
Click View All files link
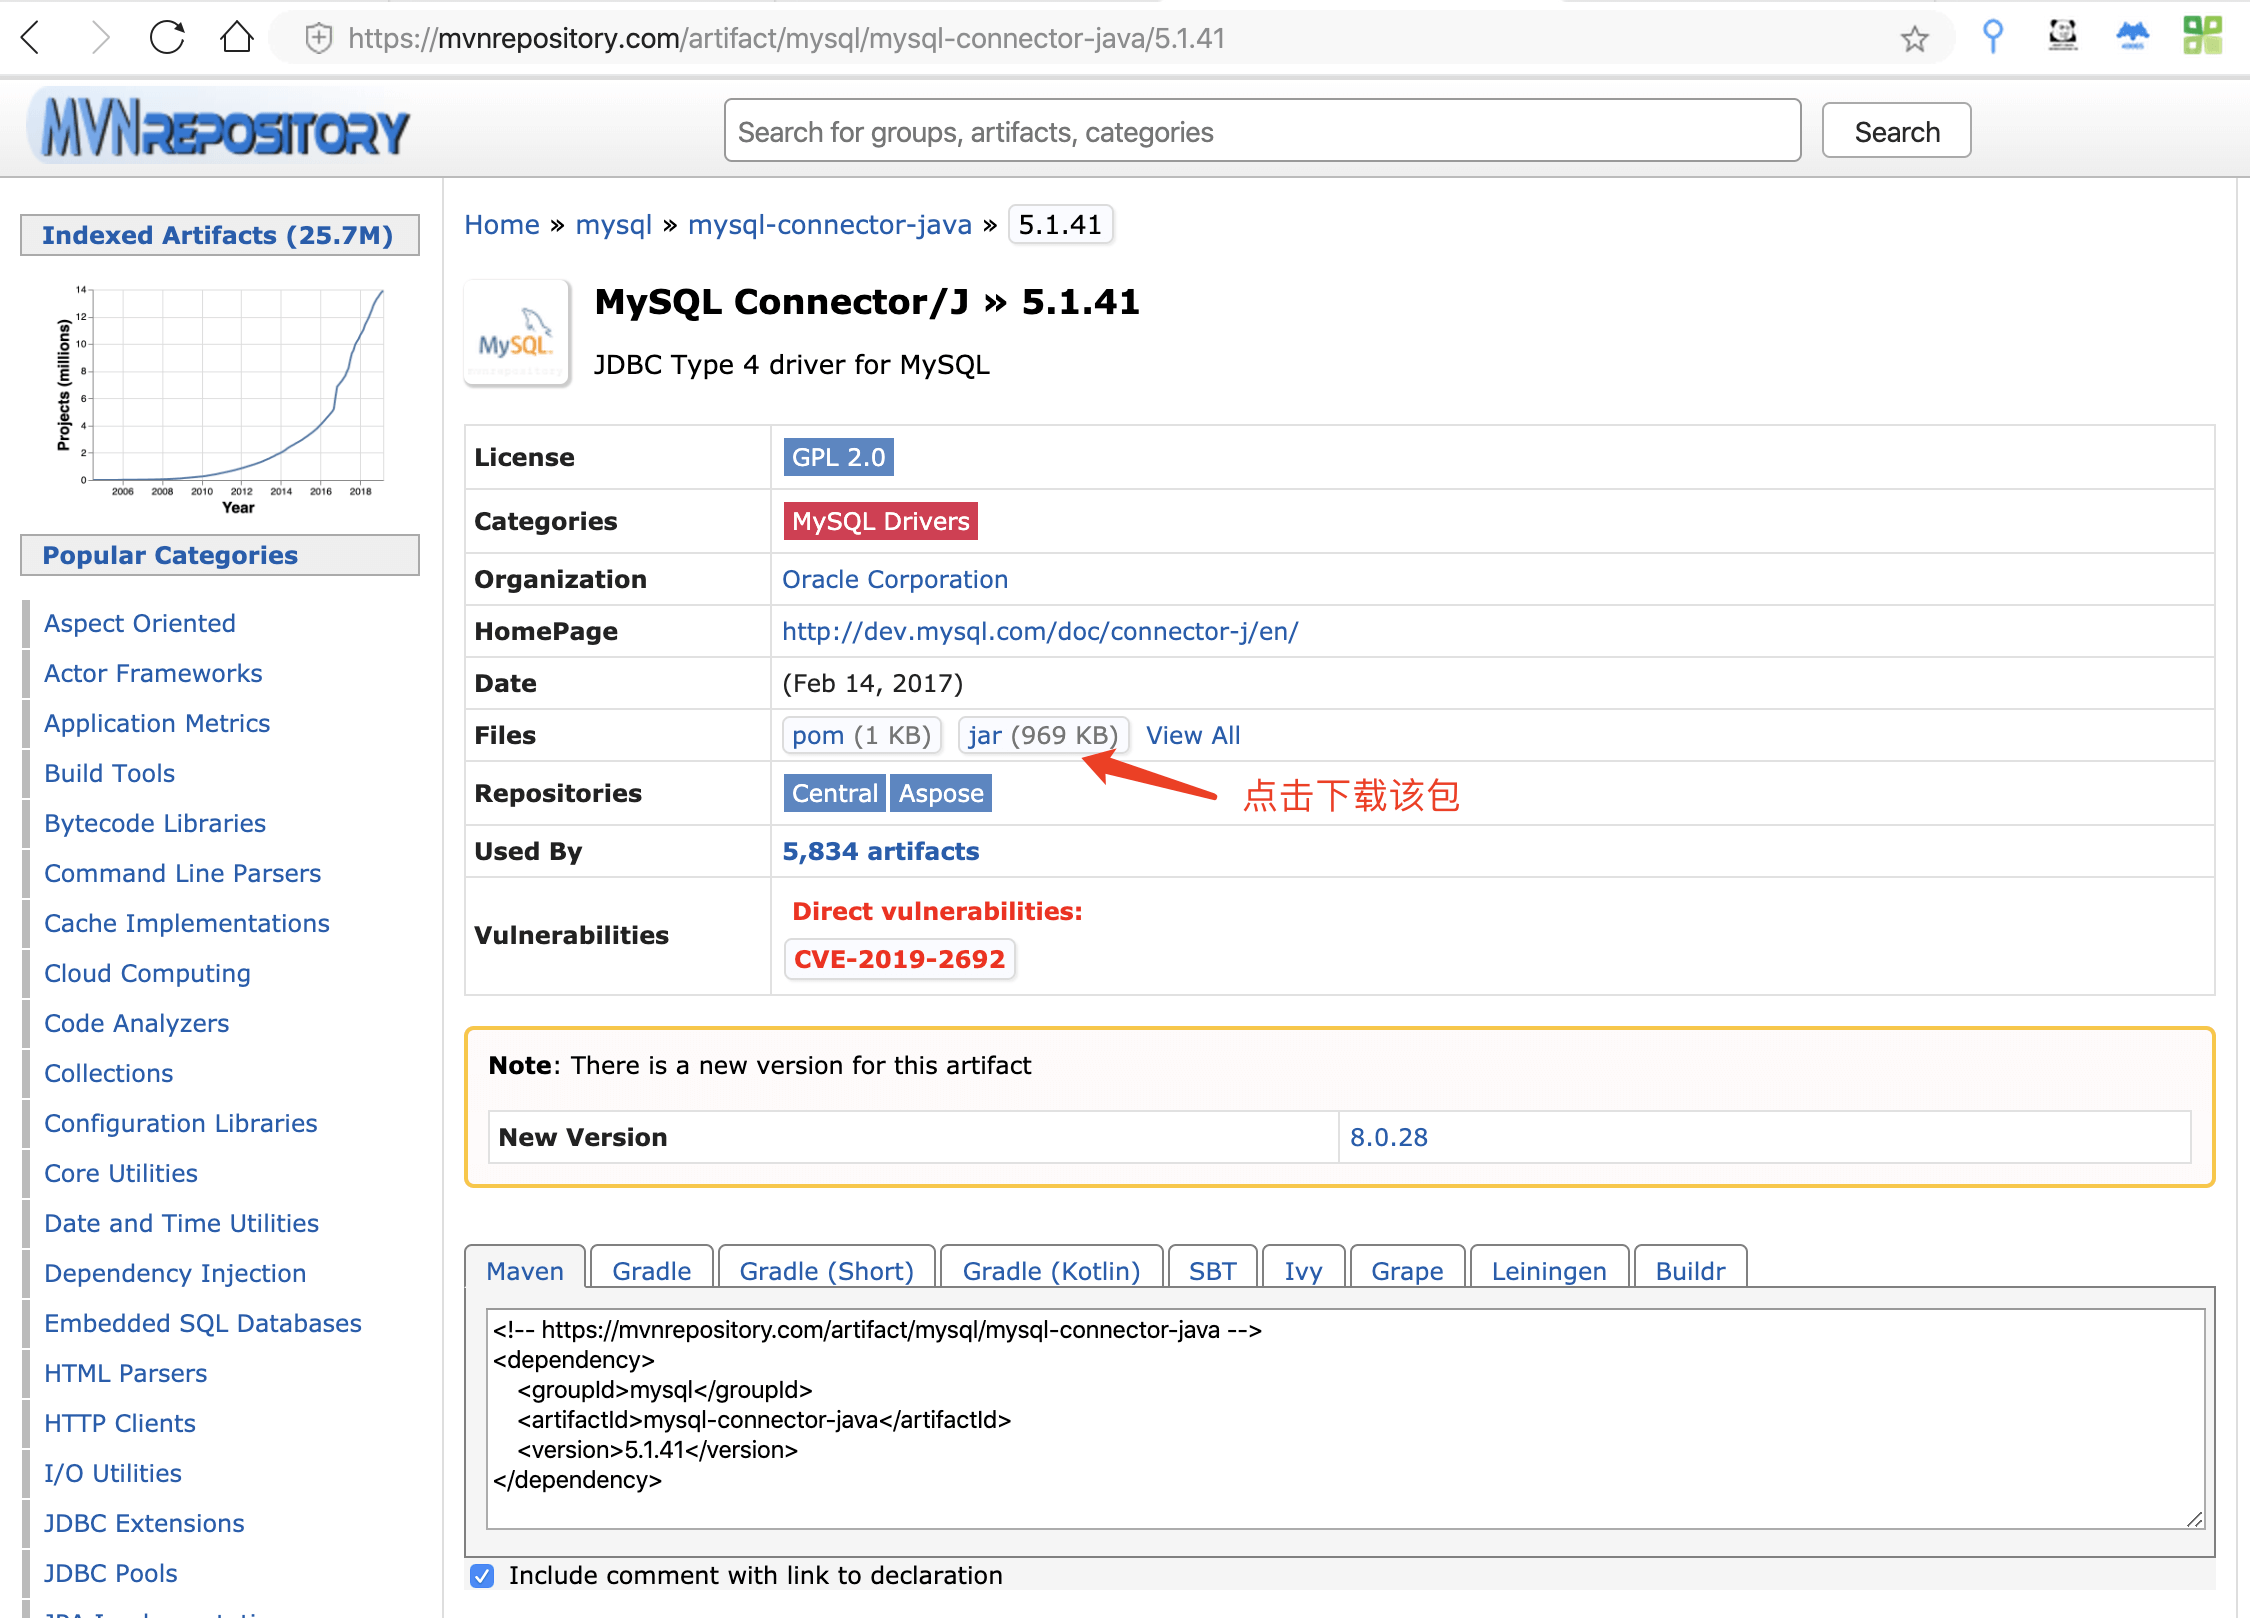click(x=1192, y=735)
